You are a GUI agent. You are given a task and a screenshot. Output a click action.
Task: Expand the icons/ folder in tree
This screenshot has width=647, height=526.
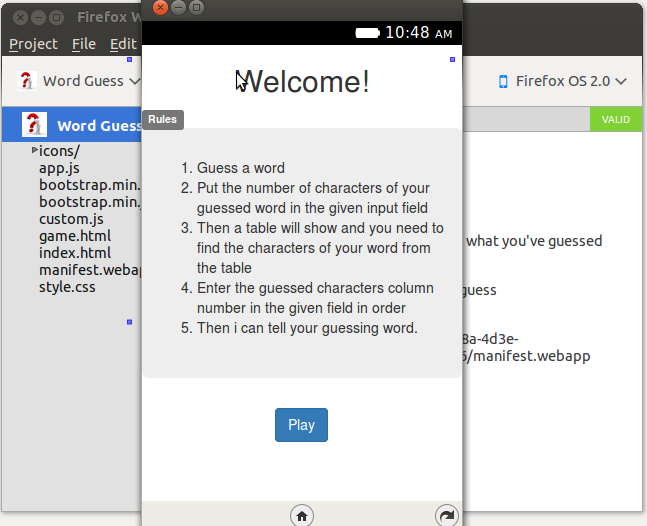pyautogui.click(x=35, y=151)
